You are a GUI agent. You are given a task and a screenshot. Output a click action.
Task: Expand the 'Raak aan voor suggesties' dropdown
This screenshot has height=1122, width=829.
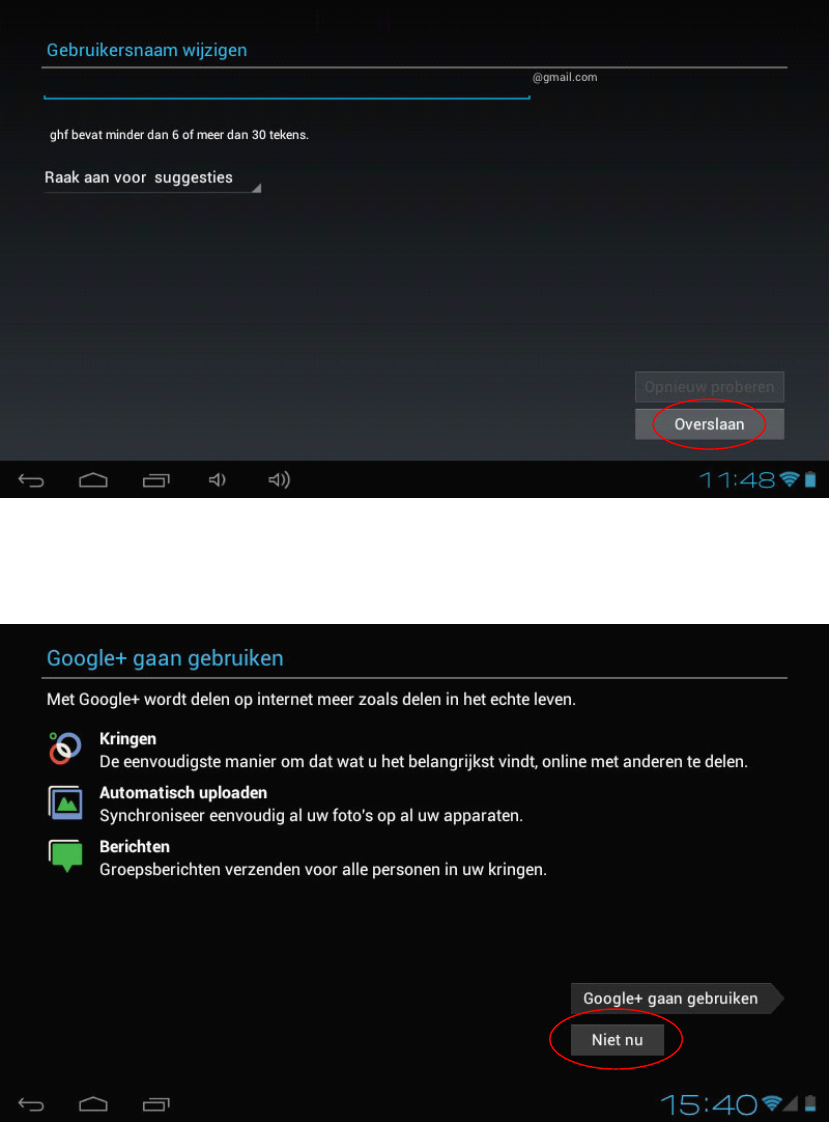coord(152,178)
